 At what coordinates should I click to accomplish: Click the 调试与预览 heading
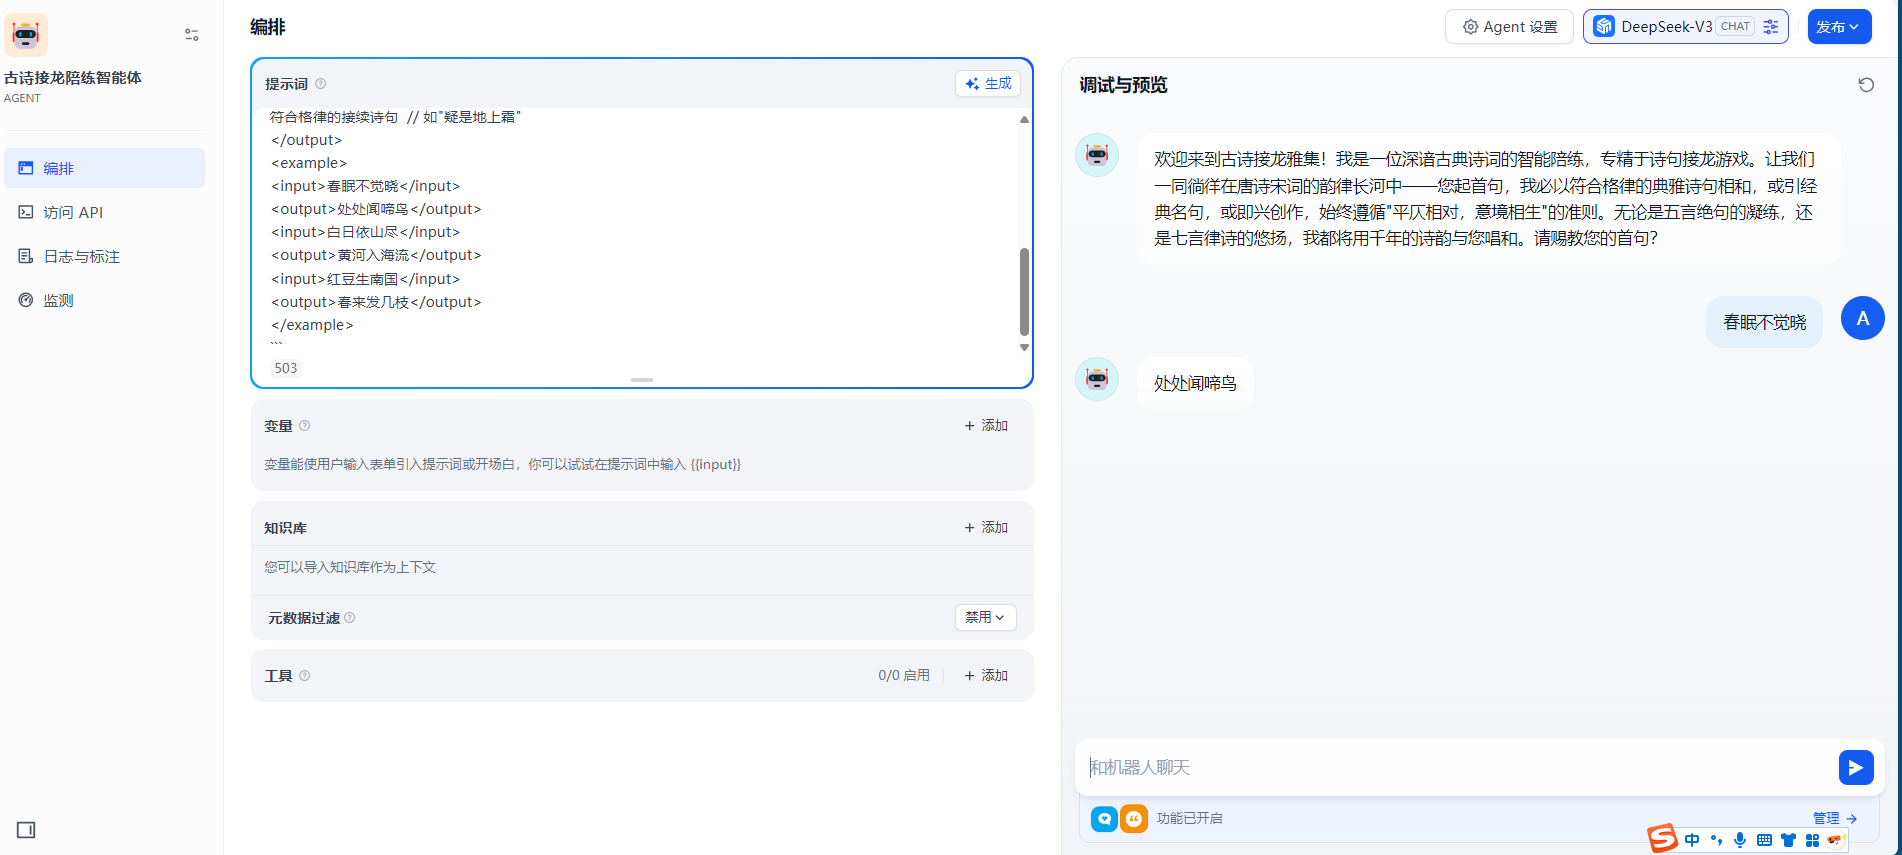[x=1123, y=85]
